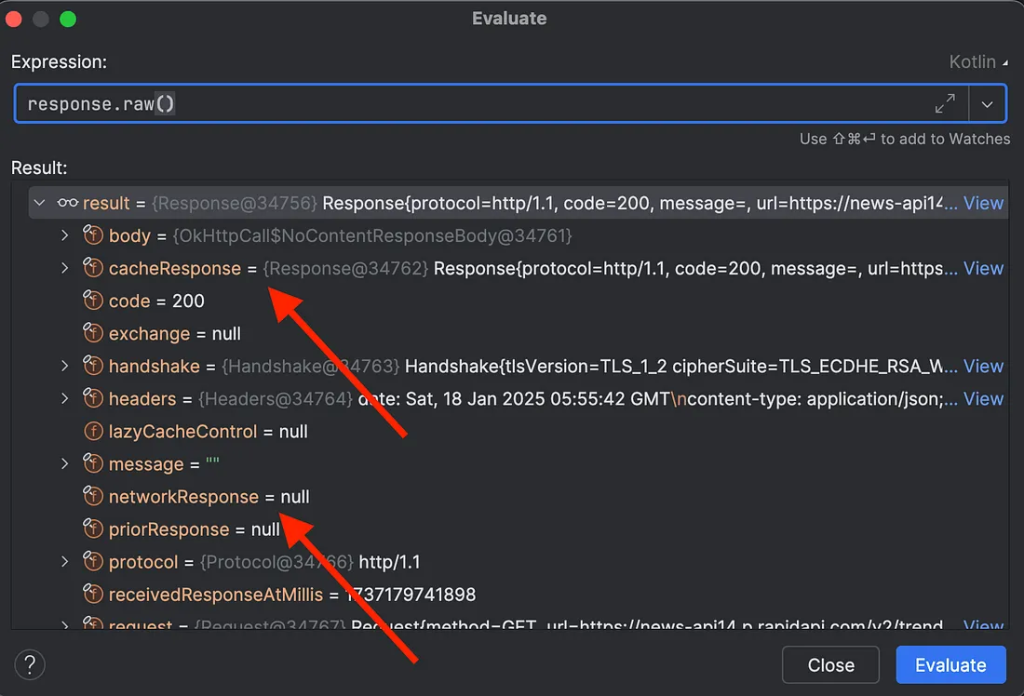Screen dimensions: 1024x696
Task: Click the field icon beside lazyCacheControl
Action: 93,432
